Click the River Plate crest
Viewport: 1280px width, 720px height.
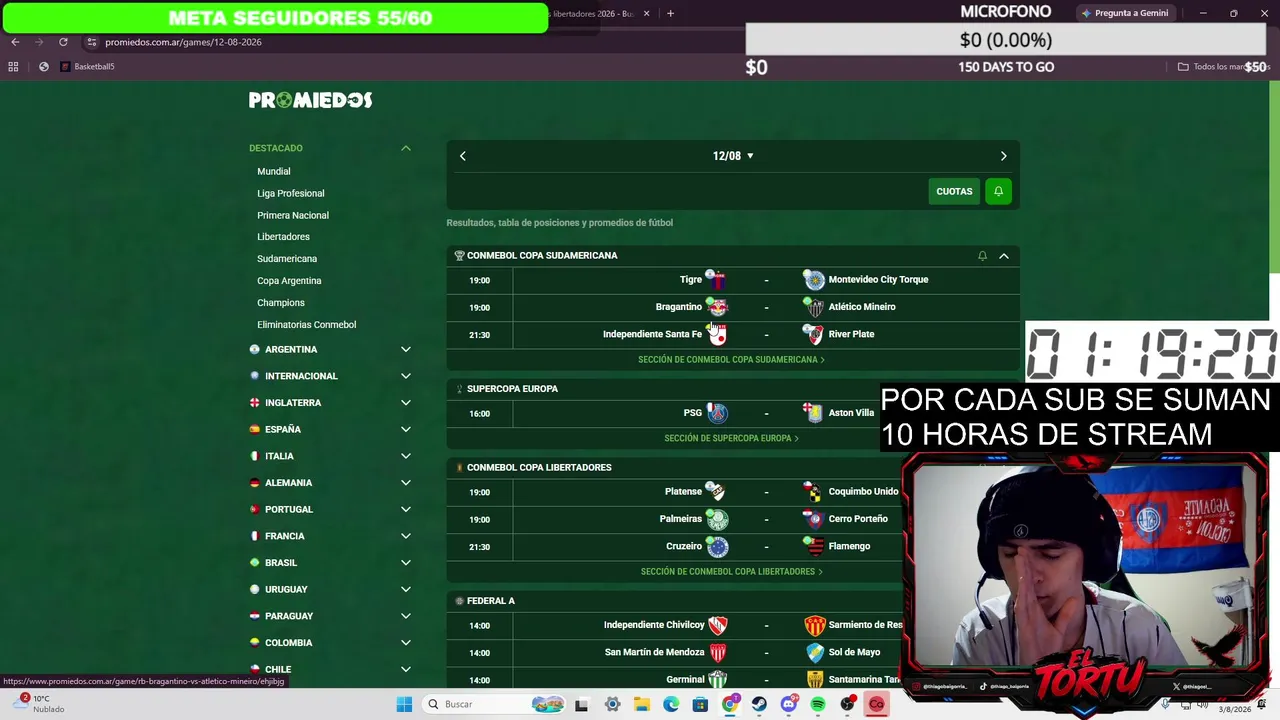[815, 334]
